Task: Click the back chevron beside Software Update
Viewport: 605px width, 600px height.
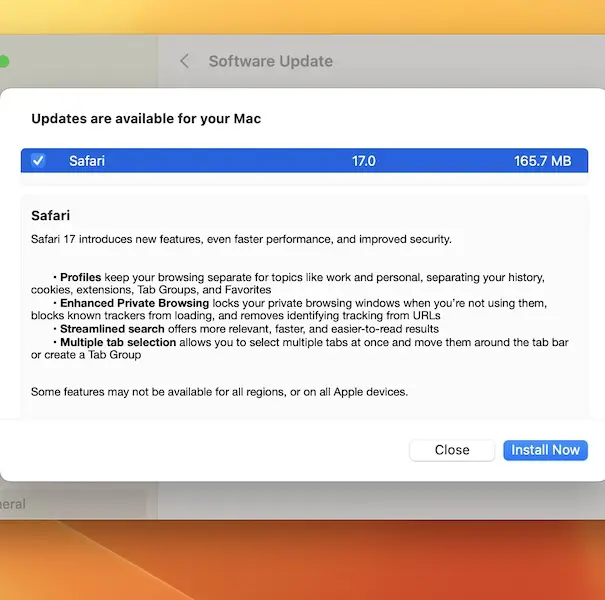Action: coord(184,61)
